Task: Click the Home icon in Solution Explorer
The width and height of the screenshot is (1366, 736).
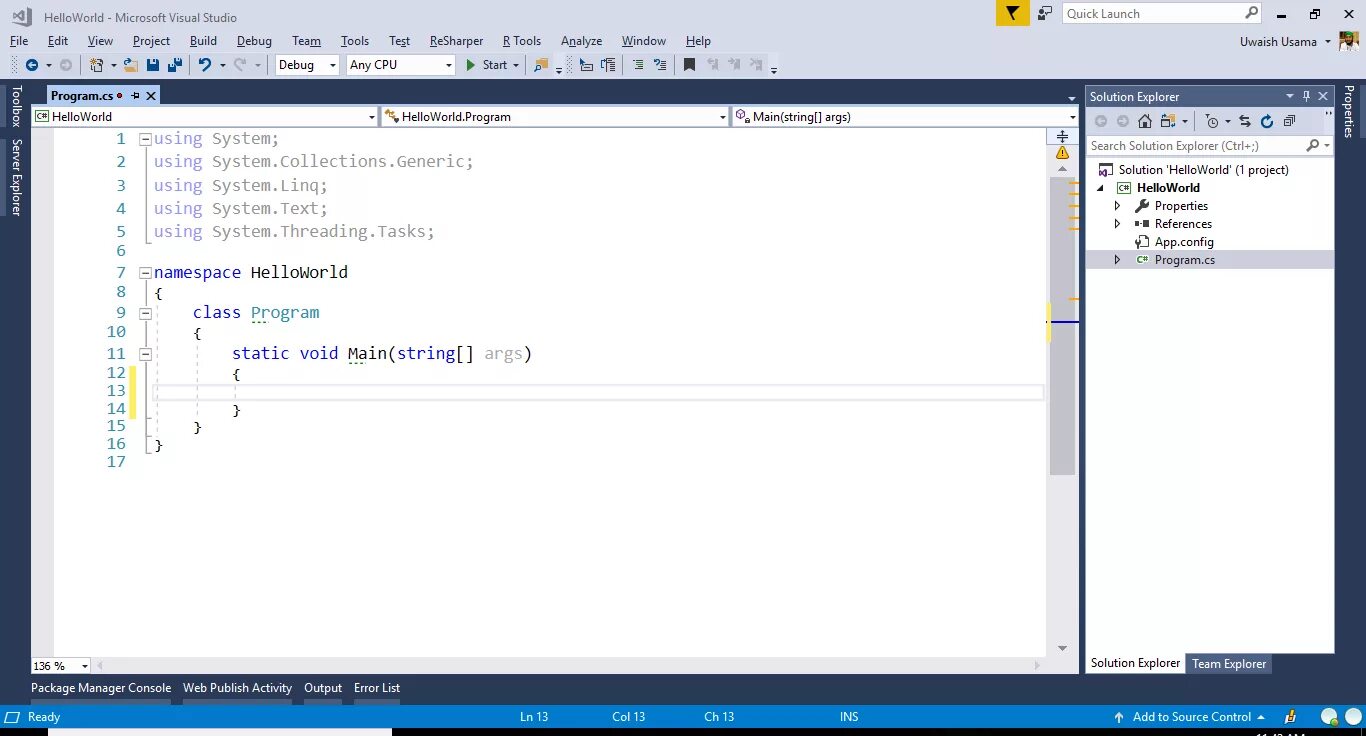Action: [x=1145, y=121]
